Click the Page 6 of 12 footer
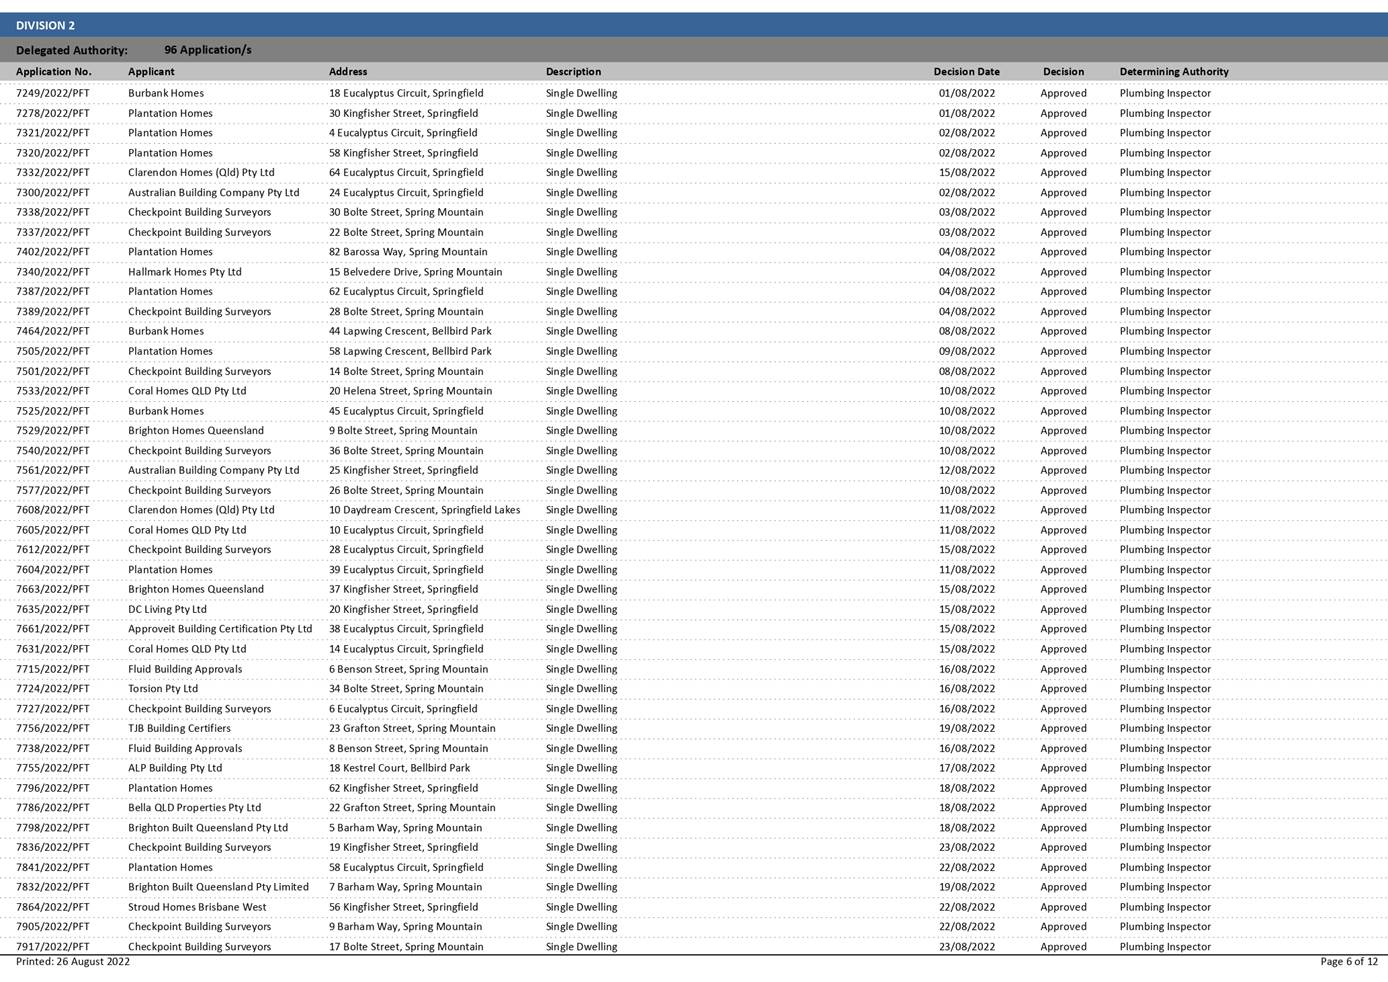The image size is (1388, 982). pyautogui.click(x=1348, y=962)
